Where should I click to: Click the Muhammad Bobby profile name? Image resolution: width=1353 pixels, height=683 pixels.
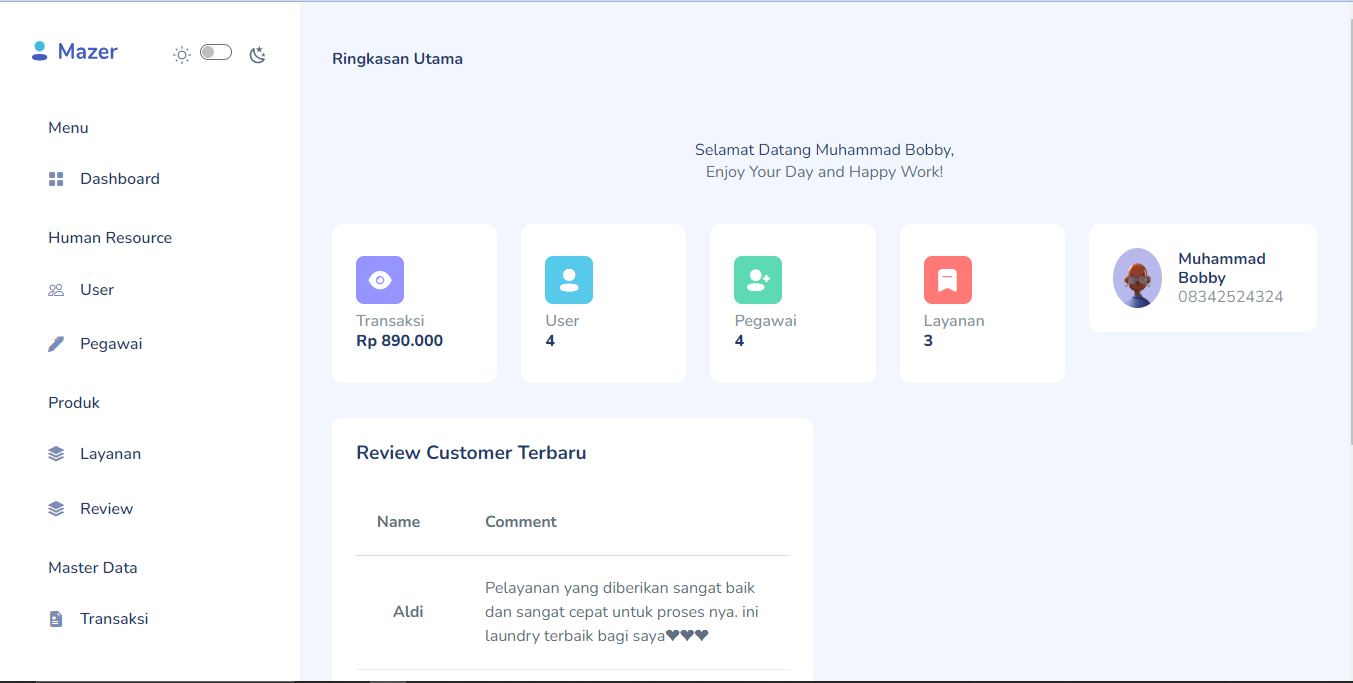1221,268
